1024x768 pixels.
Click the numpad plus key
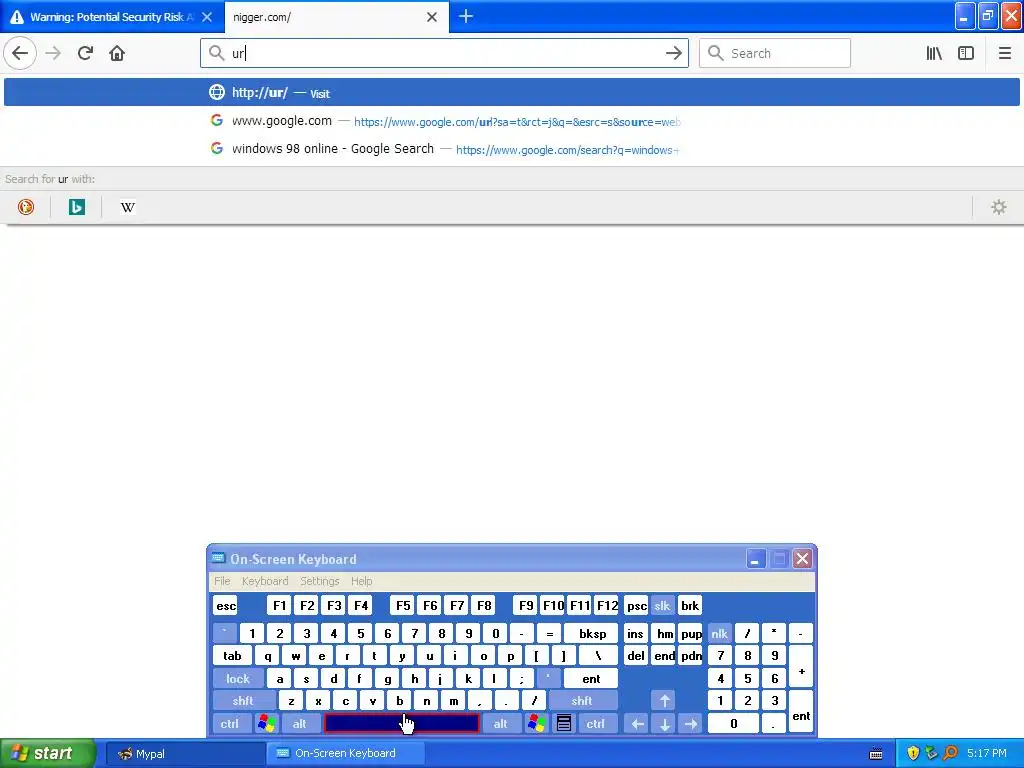[x=801, y=667]
